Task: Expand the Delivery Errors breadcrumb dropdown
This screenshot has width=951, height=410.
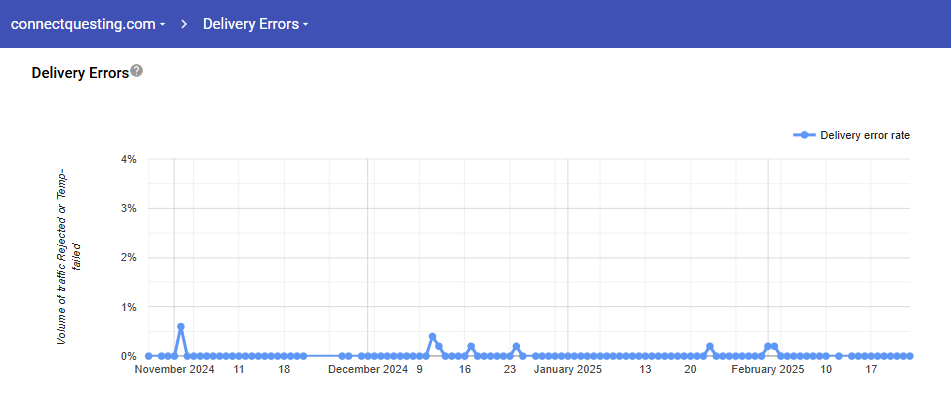Action: pyautogui.click(x=255, y=24)
